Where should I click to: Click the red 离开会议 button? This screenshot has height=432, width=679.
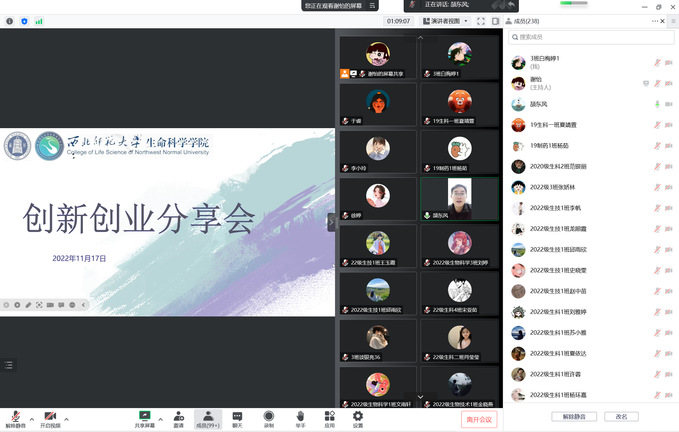click(479, 420)
